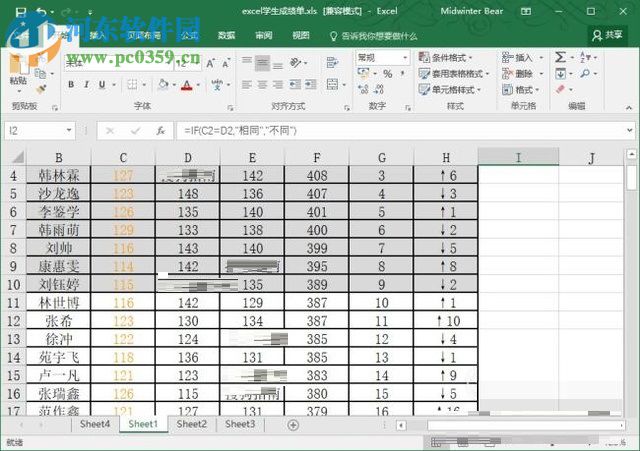Image resolution: width=640 pixels, height=451 pixels.
Task: Click the Find and Select magnifier icon
Action: click(x=585, y=73)
